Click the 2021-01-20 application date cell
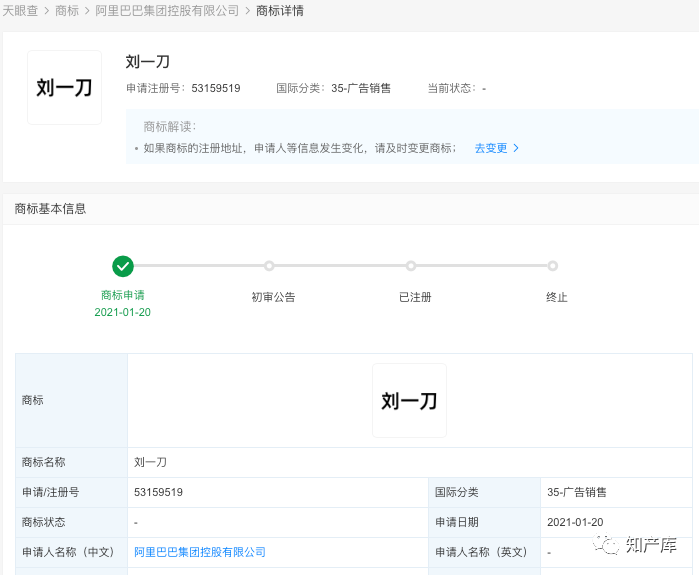 [575, 522]
